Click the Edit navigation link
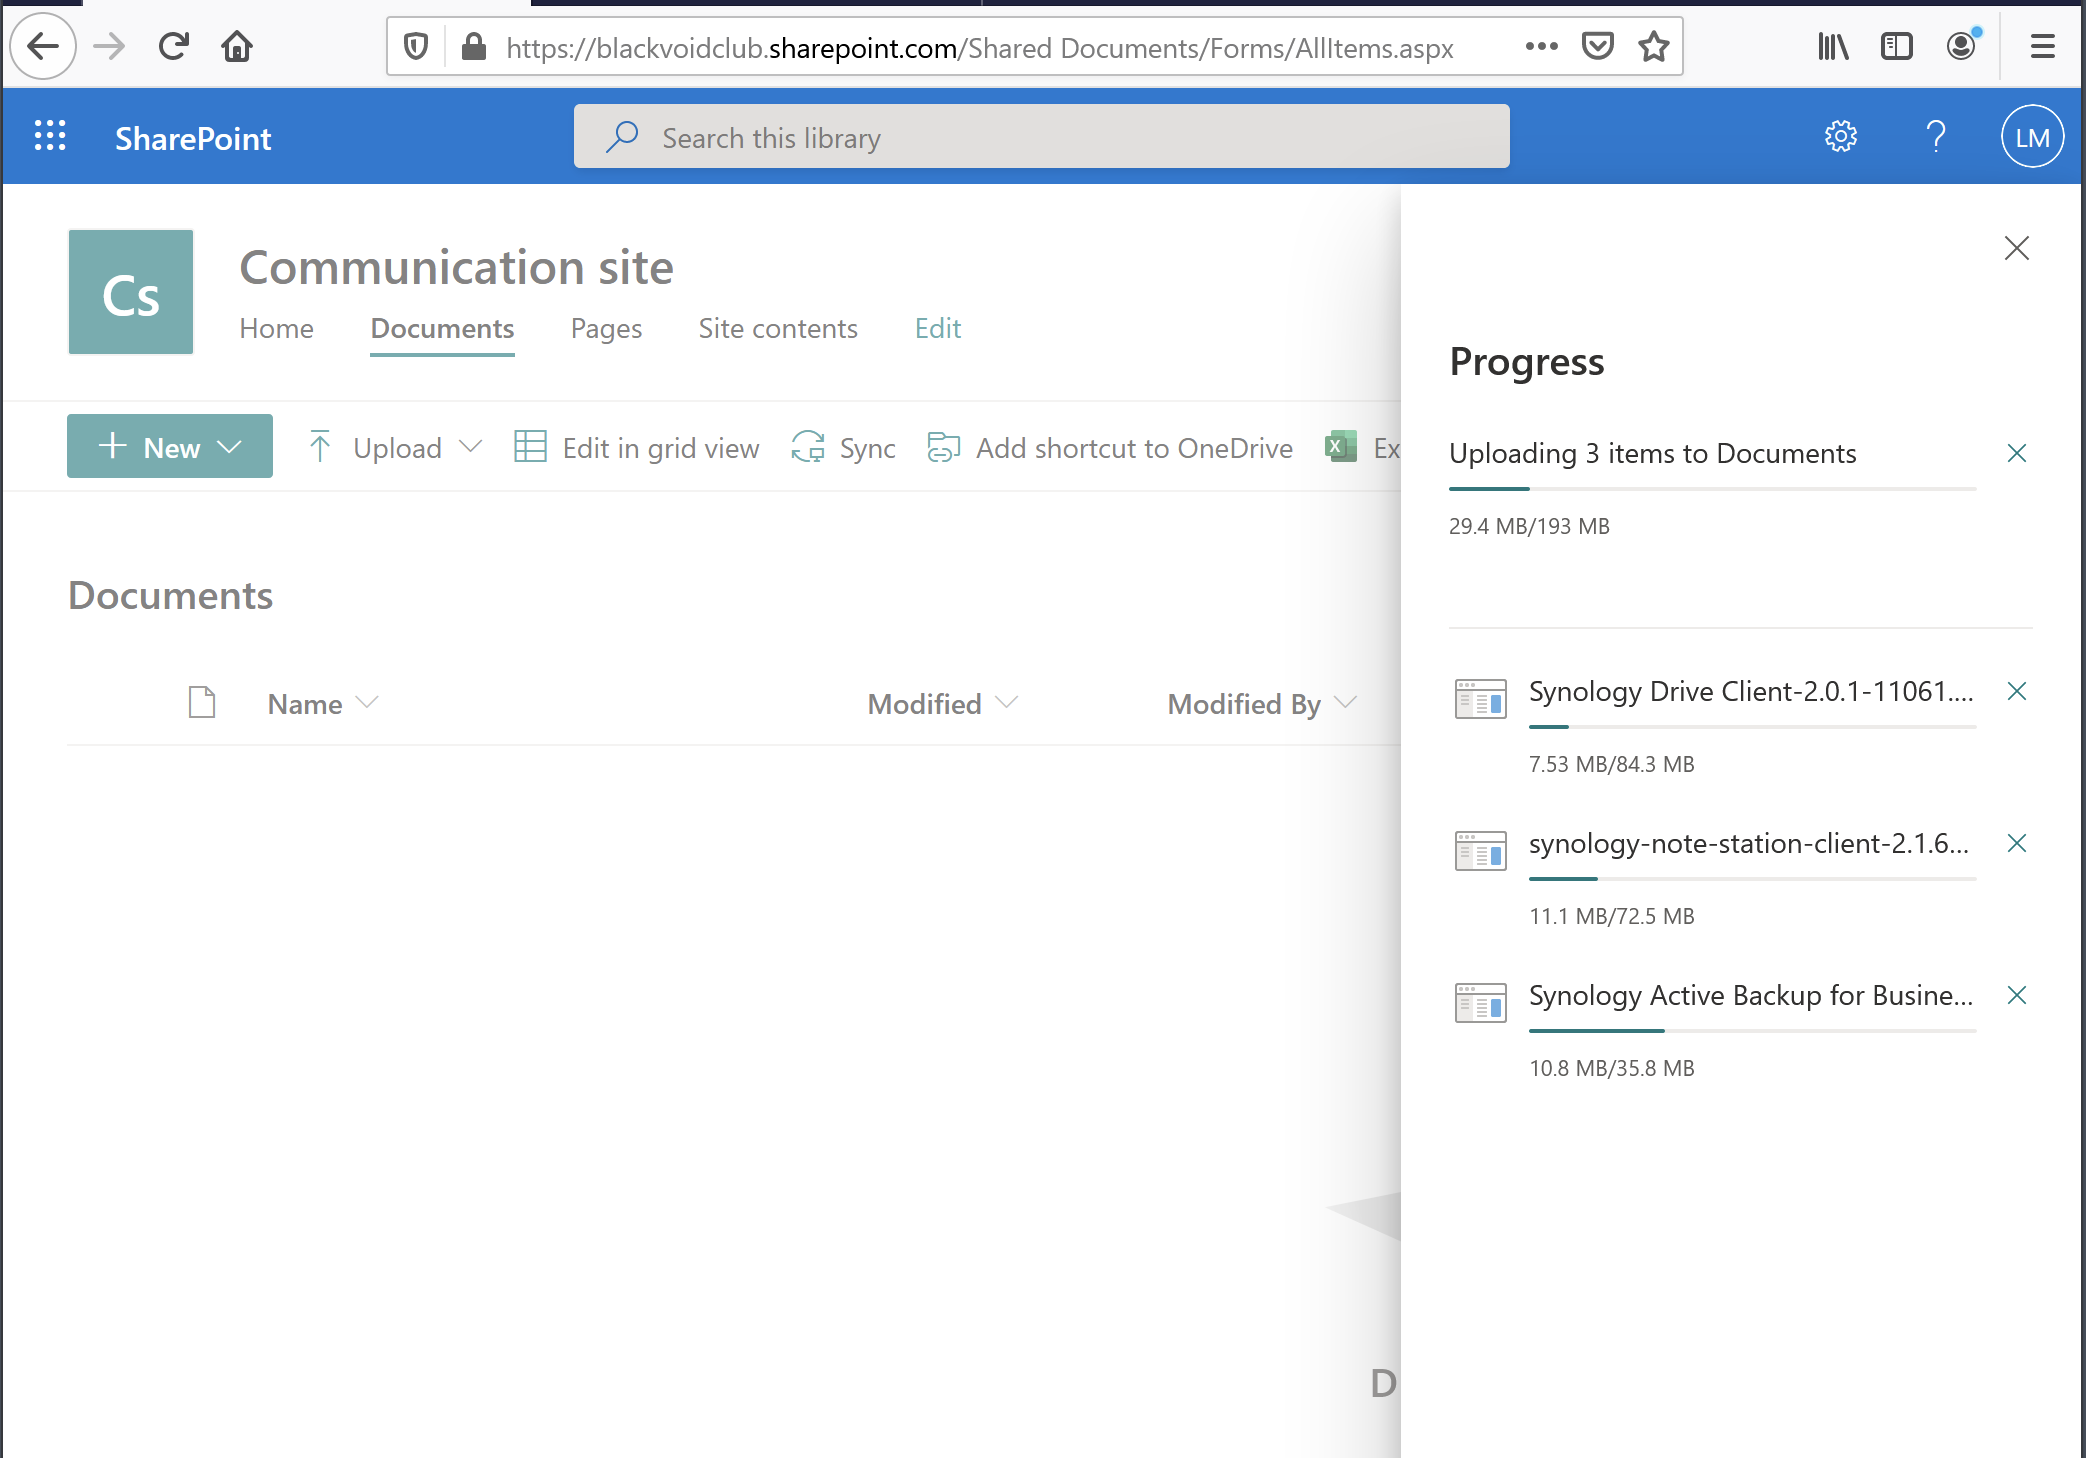The height and width of the screenshot is (1458, 2086). click(938, 328)
